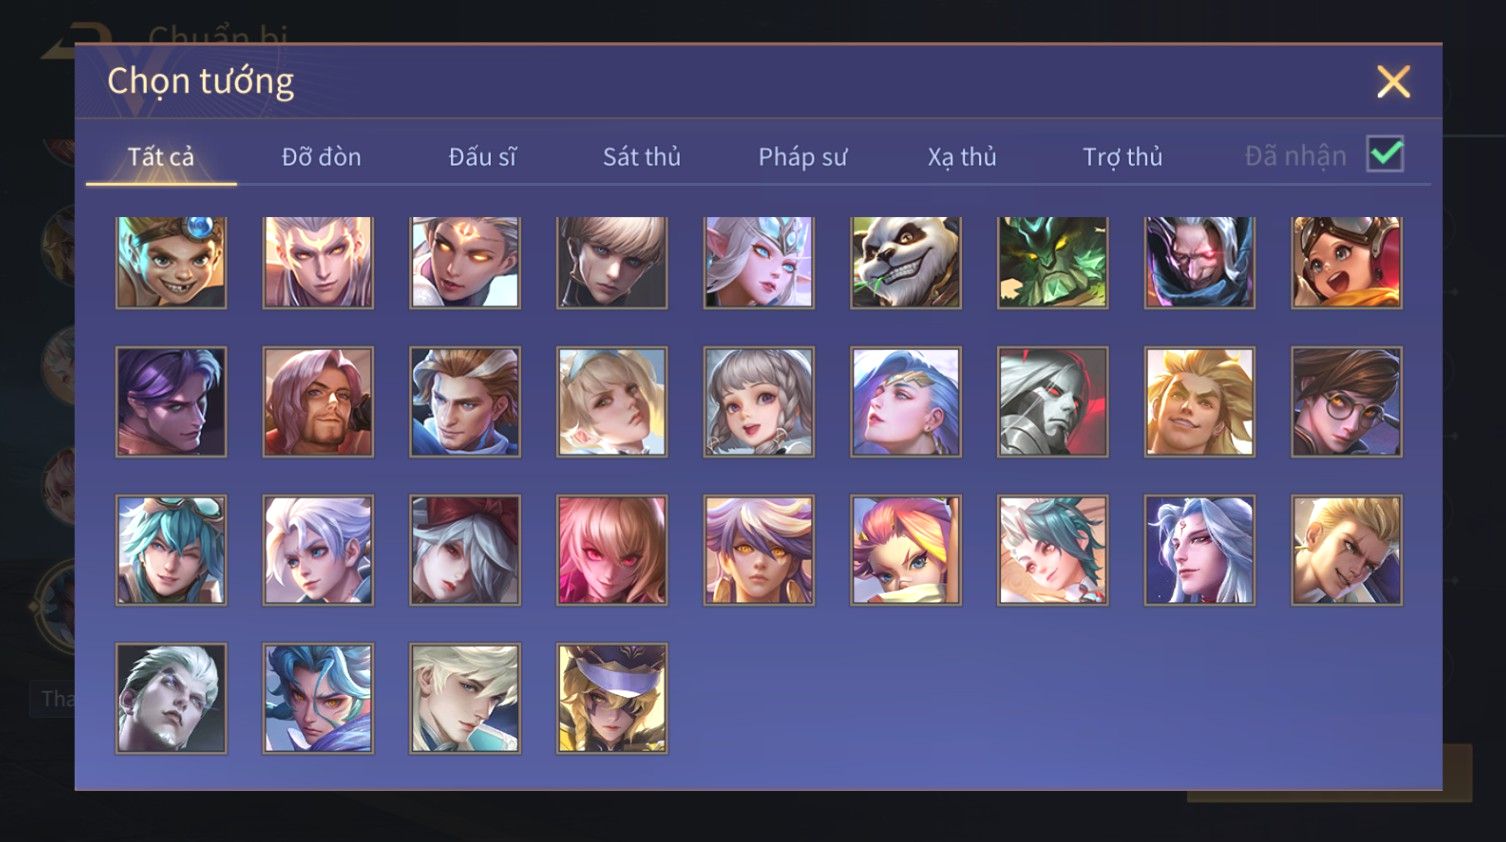Image resolution: width=1506 pixels, height=842 pixels.
Task: Pick the girl with red aviator goggles
Action: point(1347,262)
